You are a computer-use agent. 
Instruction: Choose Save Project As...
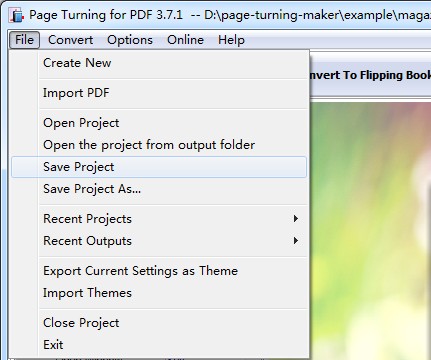(x=159, y=189)
